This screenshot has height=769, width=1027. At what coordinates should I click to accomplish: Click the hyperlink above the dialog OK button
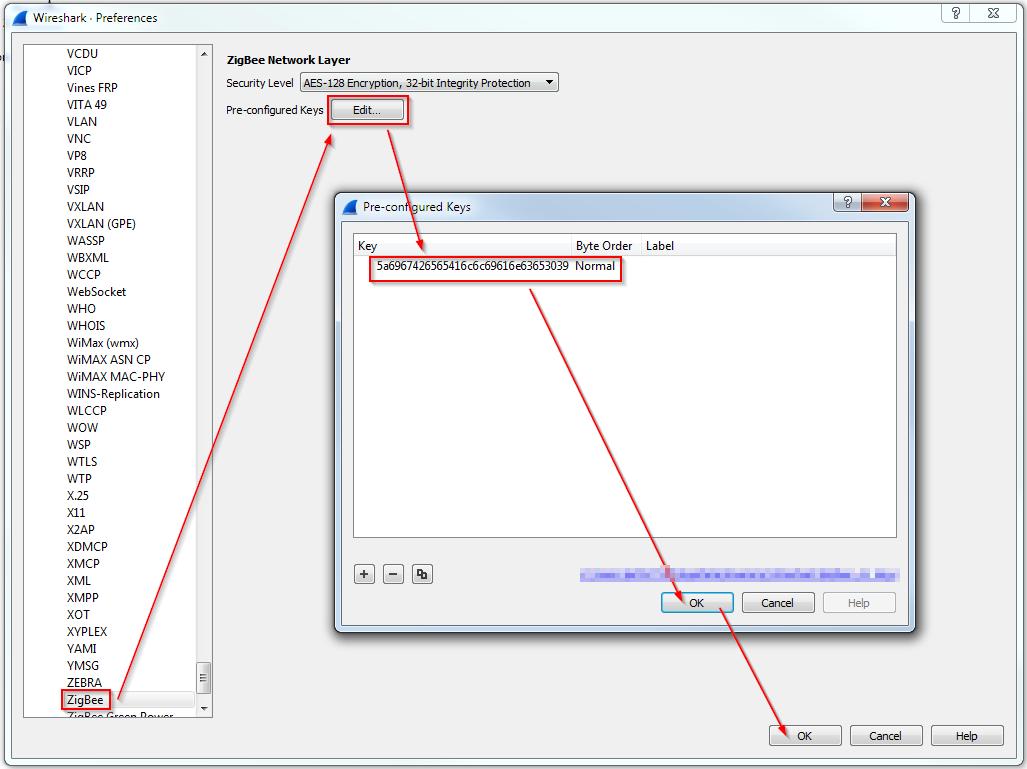point(738,574)
